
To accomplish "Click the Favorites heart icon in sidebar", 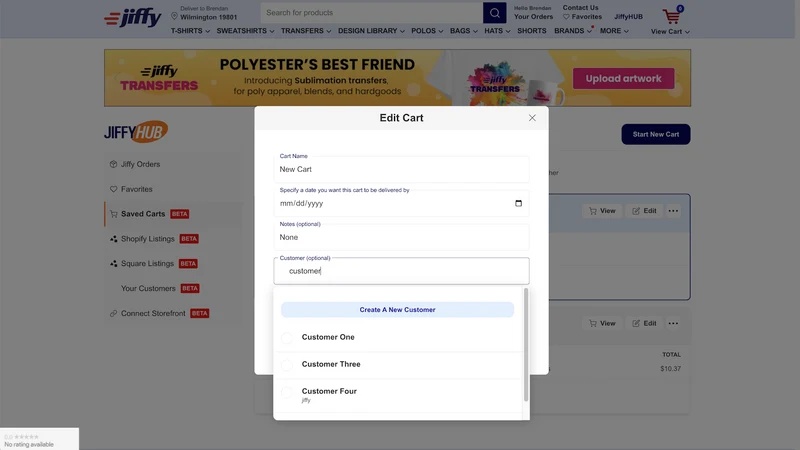I will point(113,189).
